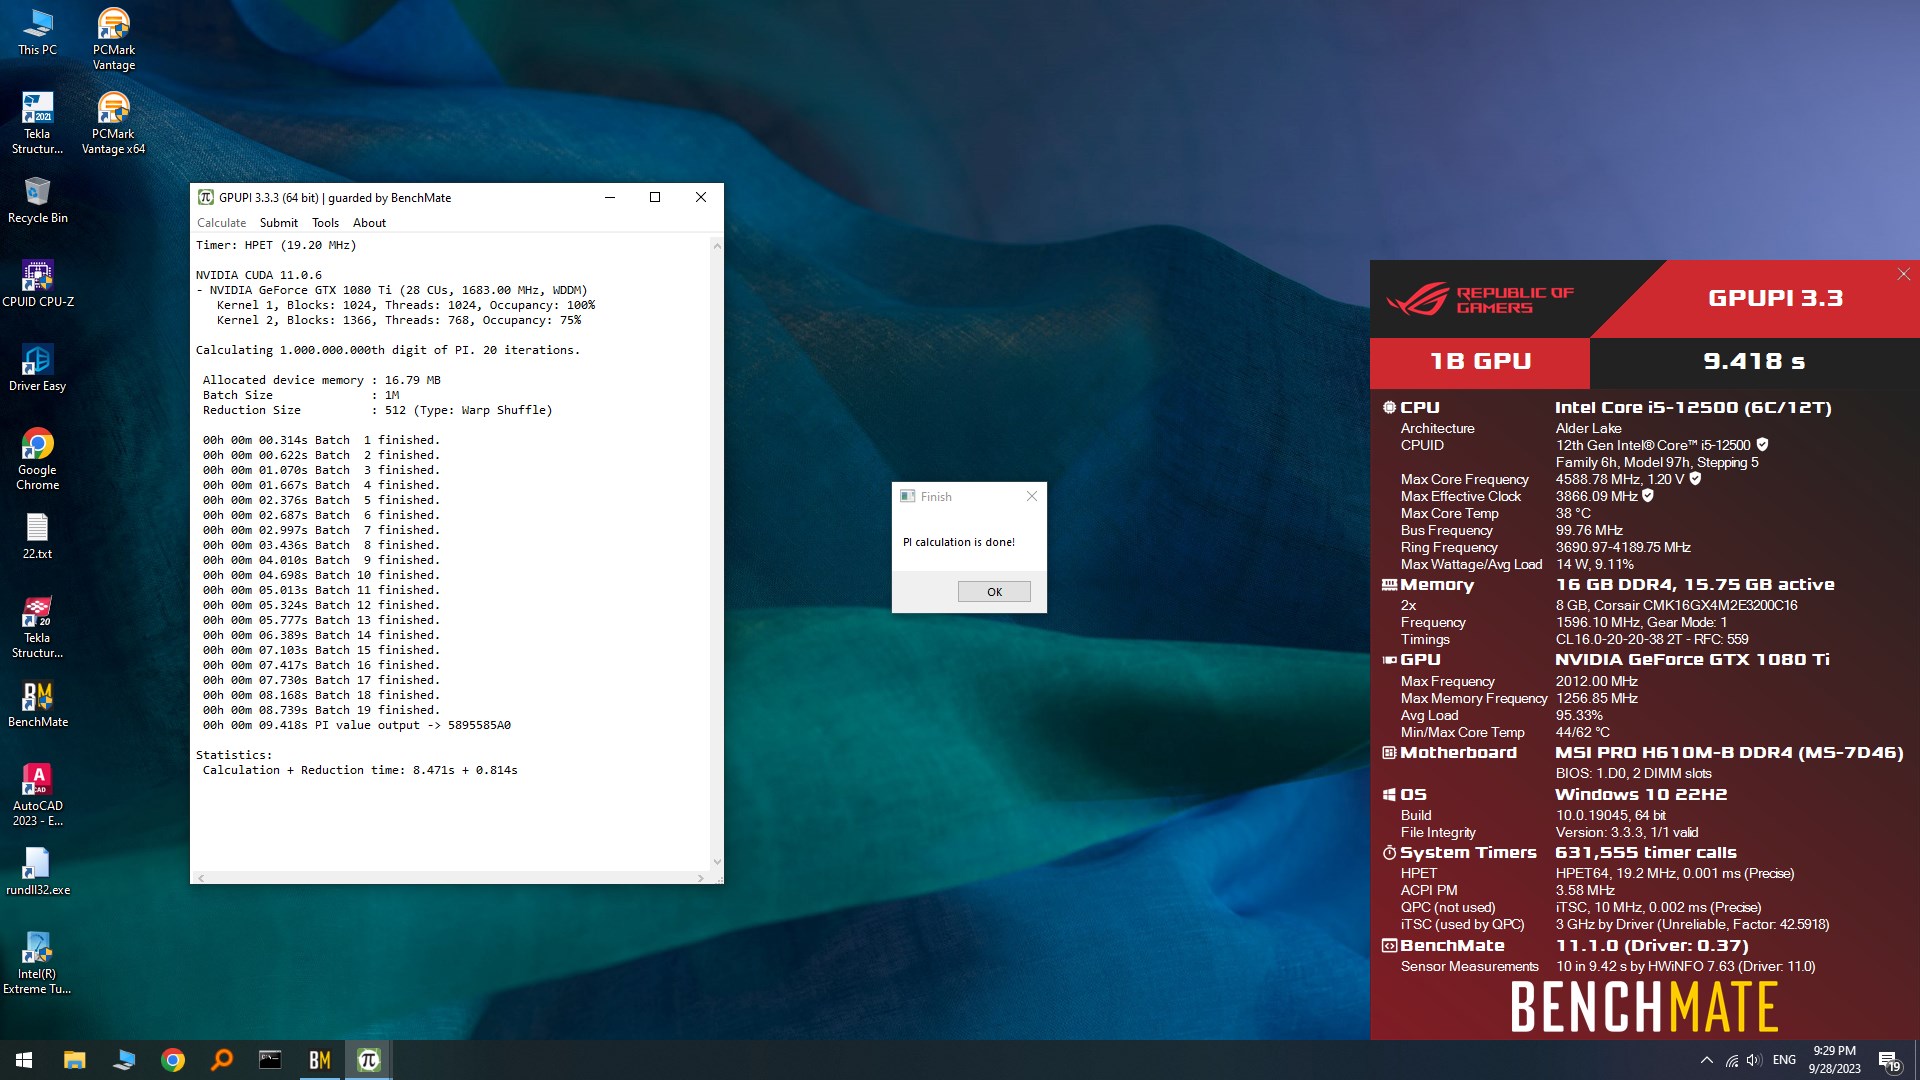The width and height of the screenshot is (1920, 1080).
Task: Click the Calculation + Reduction time line
Action: (360, 770)
